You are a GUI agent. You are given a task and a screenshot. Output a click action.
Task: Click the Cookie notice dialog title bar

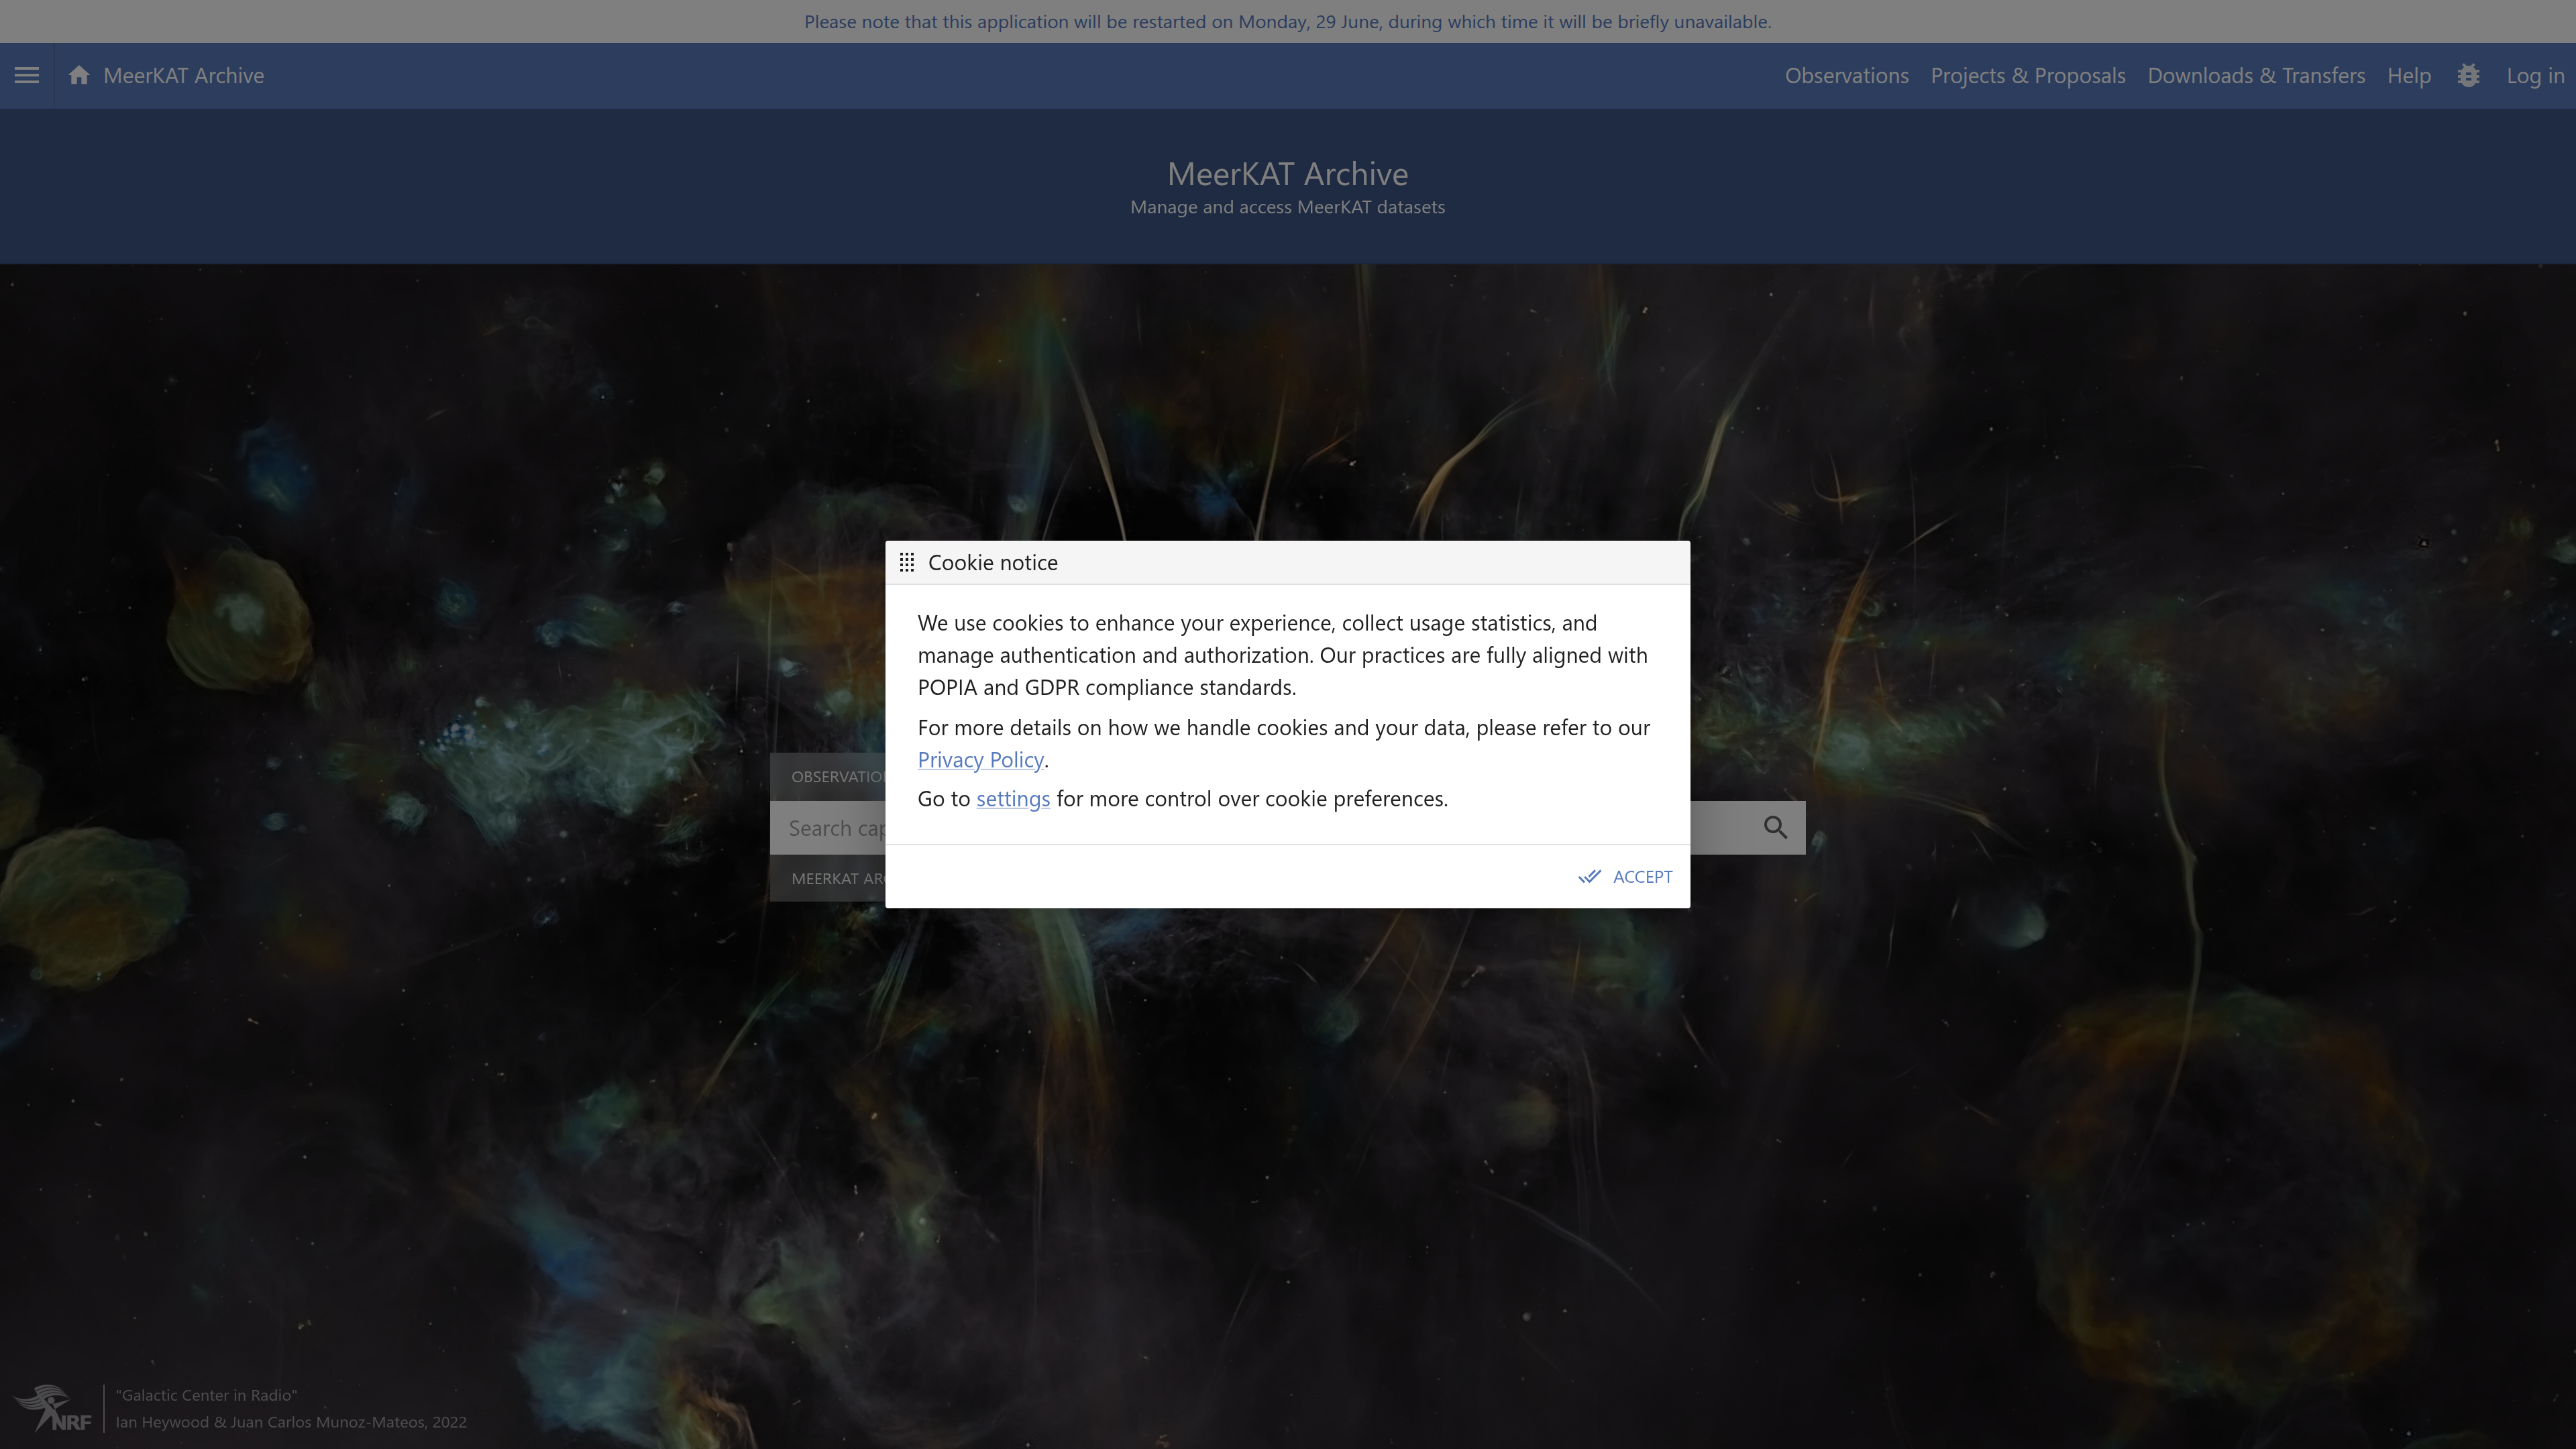tap(1288, 563)
